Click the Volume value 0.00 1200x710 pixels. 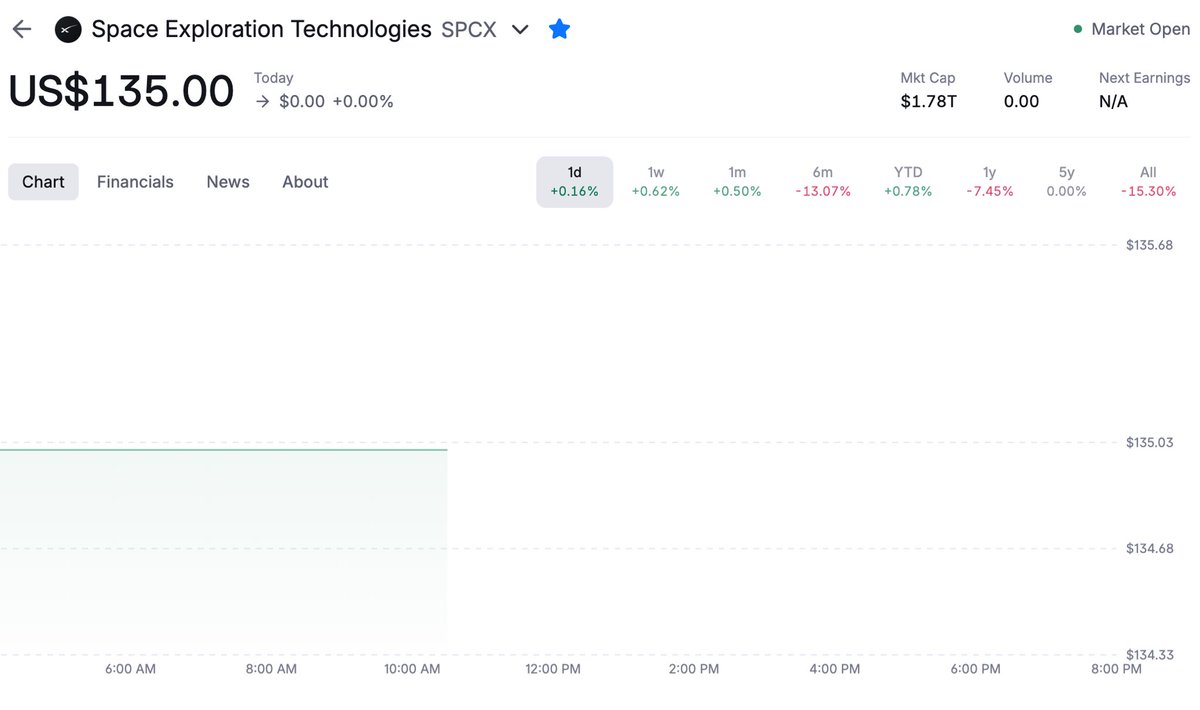pos(1021,101)
